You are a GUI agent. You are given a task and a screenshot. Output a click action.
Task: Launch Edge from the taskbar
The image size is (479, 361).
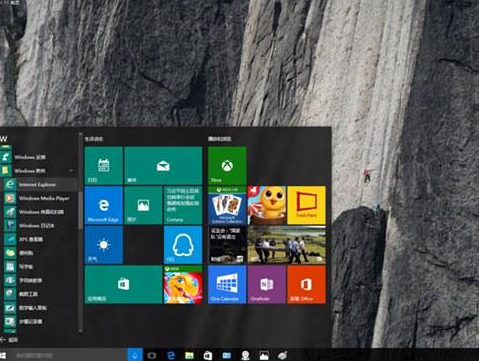171,355
